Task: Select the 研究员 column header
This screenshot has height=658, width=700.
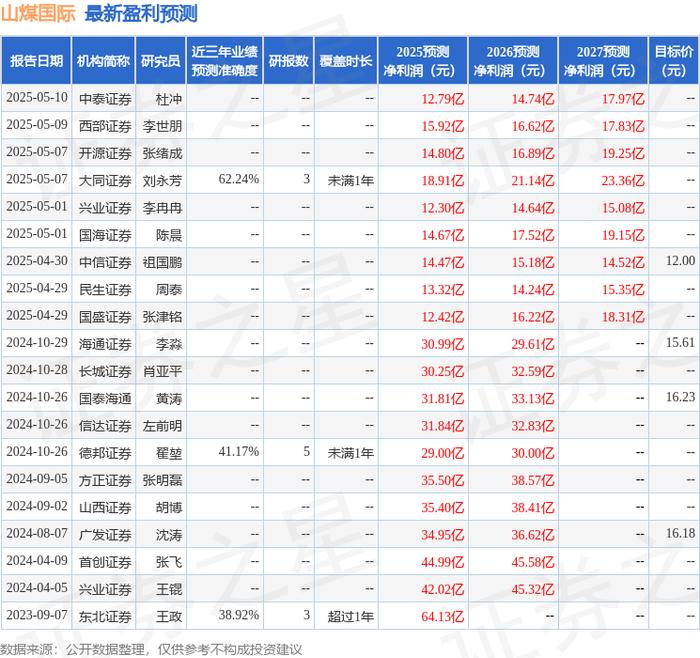Action: click(x=161, y=61)
